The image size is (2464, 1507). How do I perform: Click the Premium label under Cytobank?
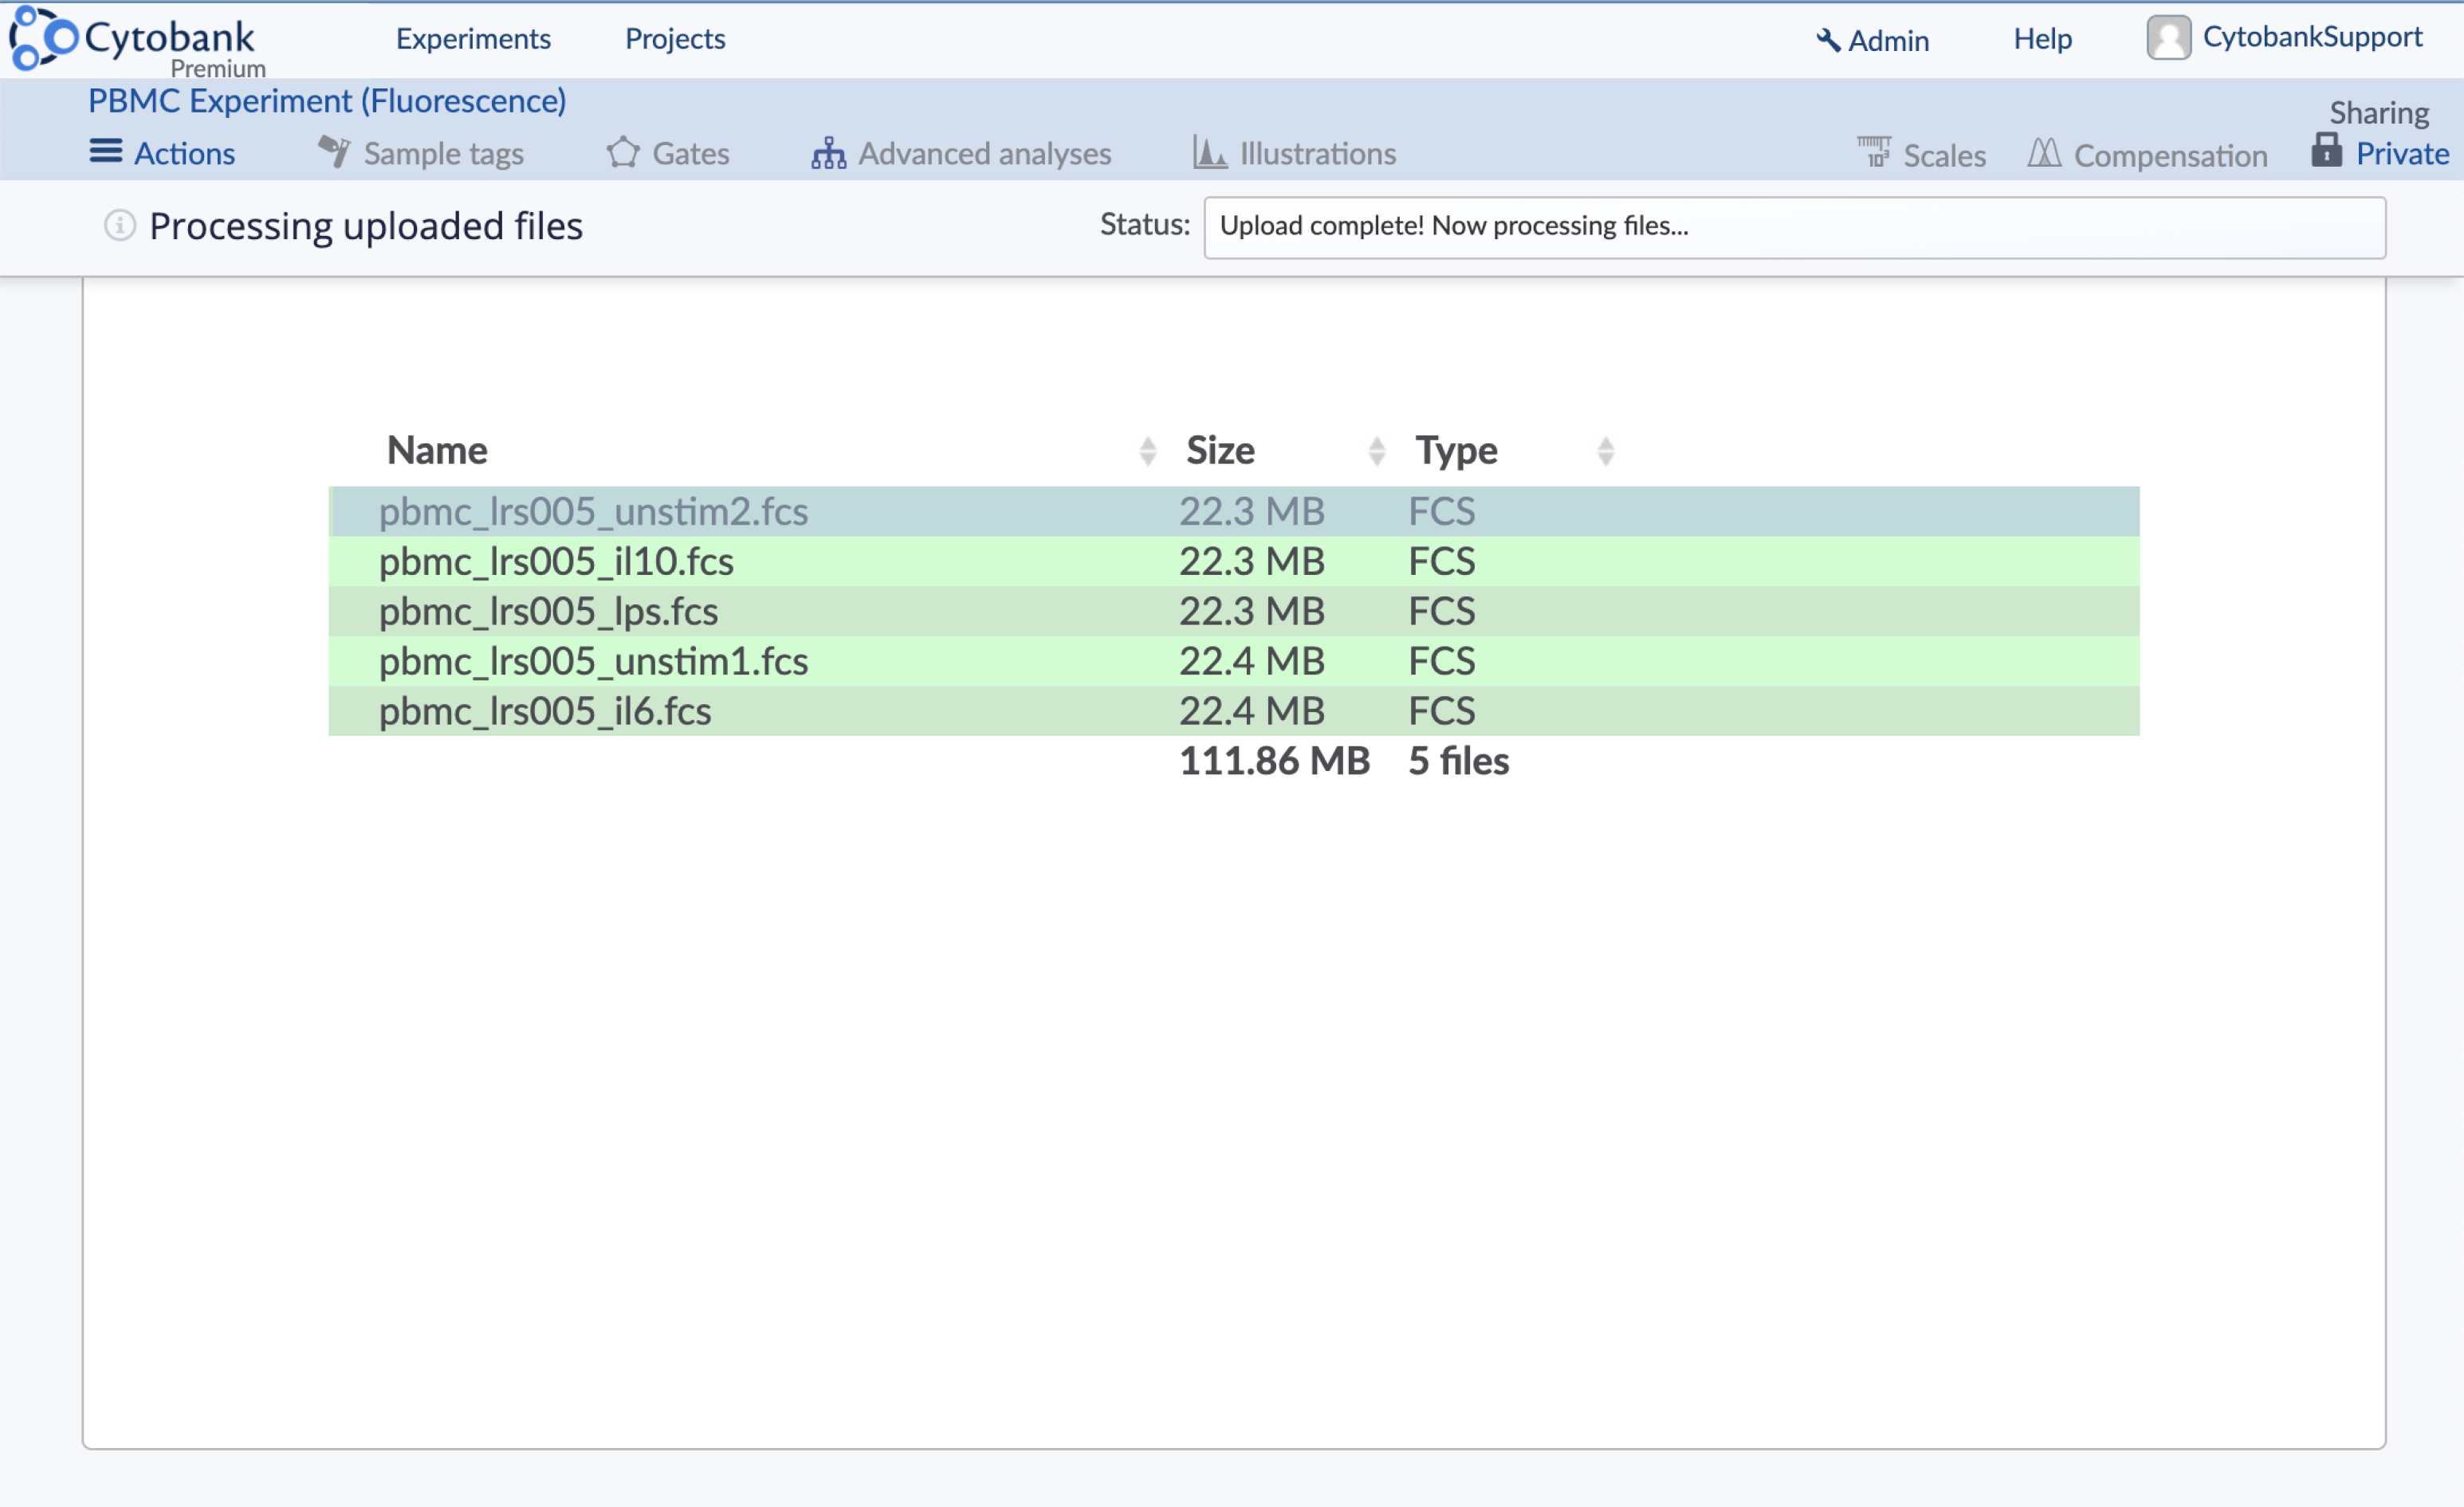[x=218, y=68]
